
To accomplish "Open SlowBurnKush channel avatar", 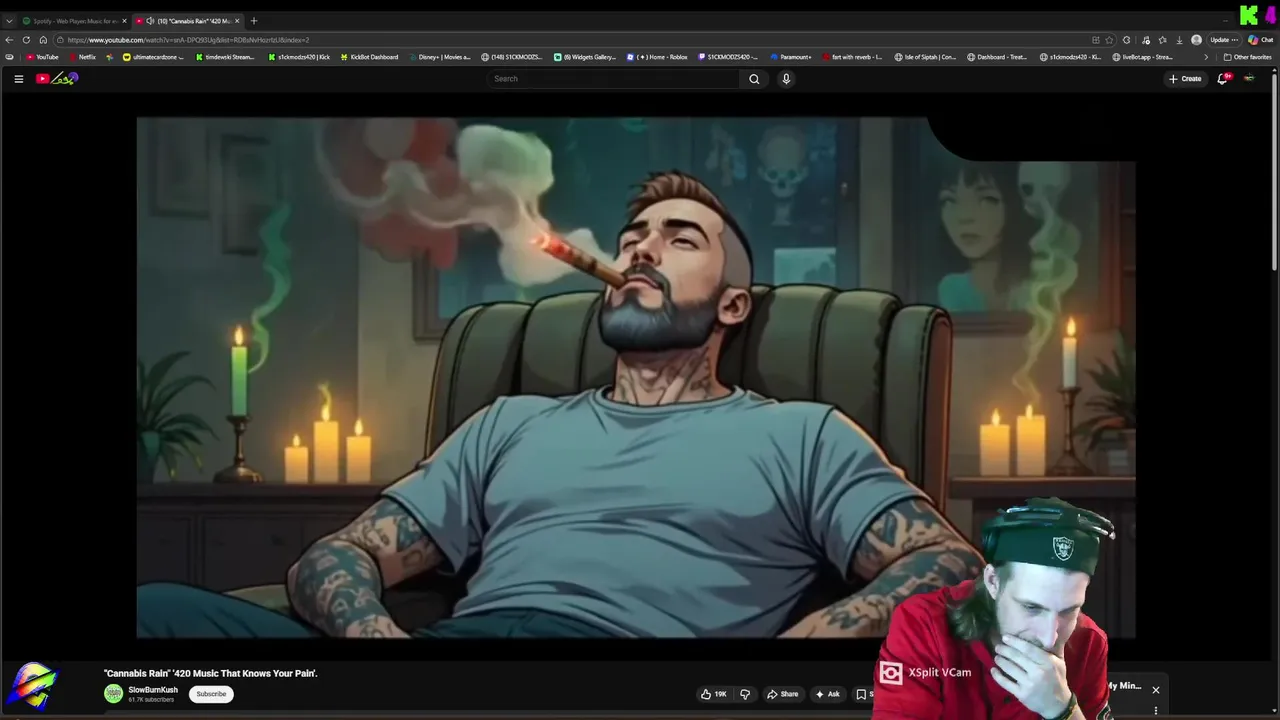I will click(114, 693).
